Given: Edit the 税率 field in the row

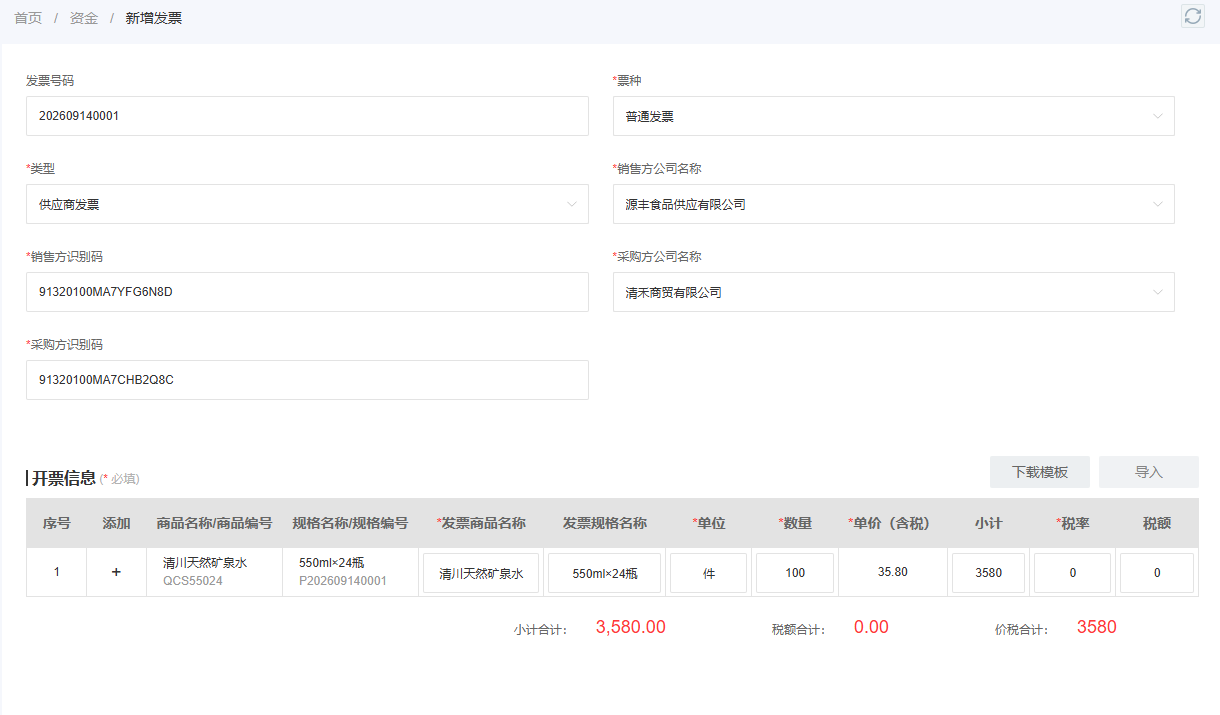Looking at the screenshot, I should [1072, 573].
